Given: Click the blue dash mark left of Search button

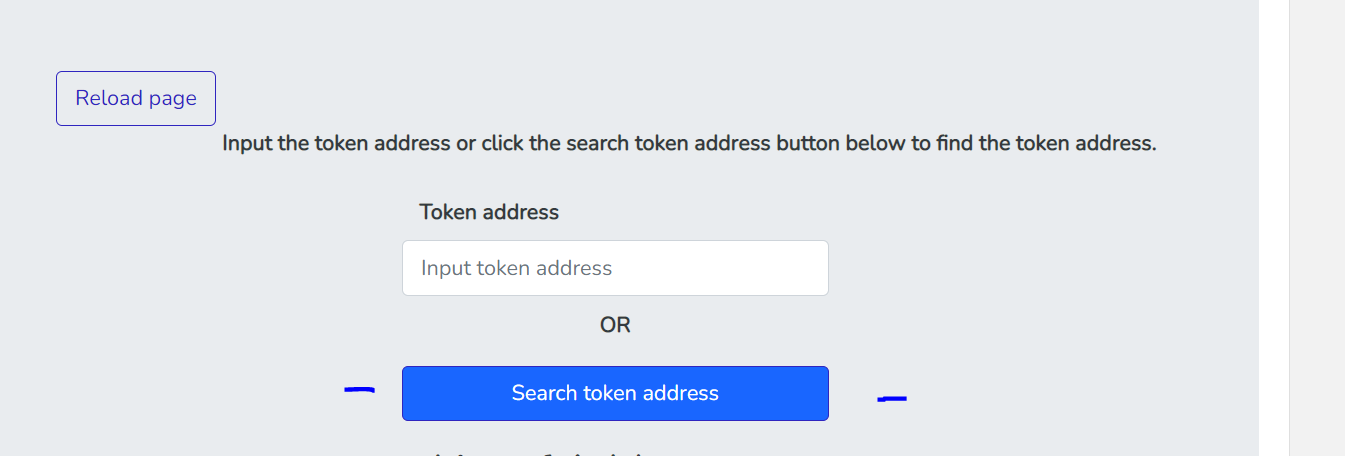Looking at the screenshot, I should [359, 389].
